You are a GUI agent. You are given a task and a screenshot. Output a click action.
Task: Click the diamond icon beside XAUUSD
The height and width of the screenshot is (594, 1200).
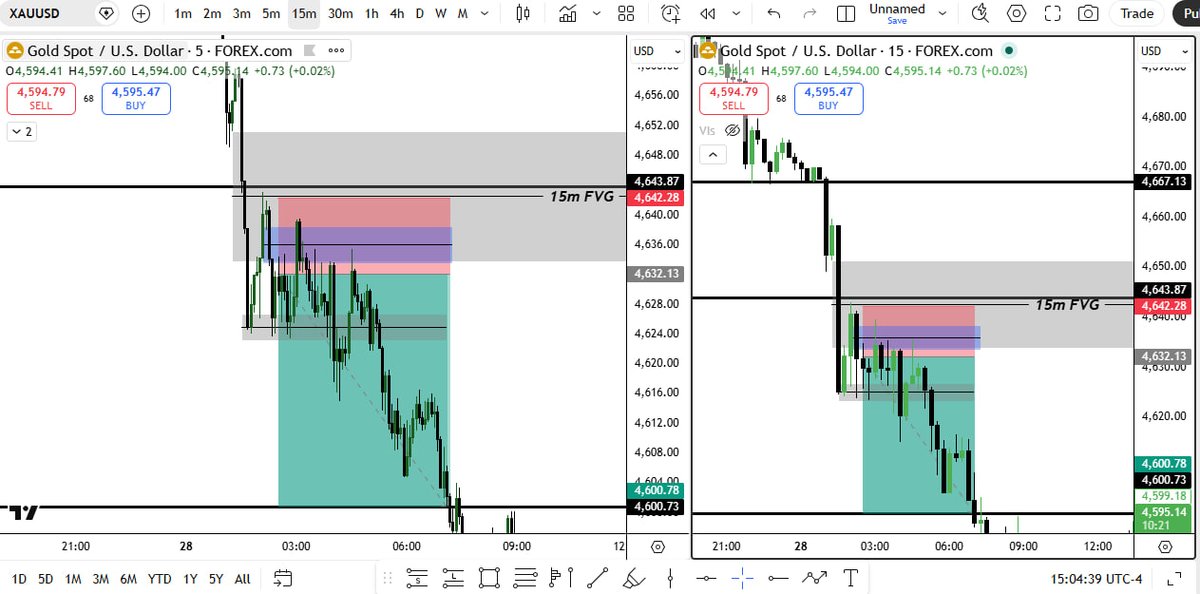click(x=106, y=14)
